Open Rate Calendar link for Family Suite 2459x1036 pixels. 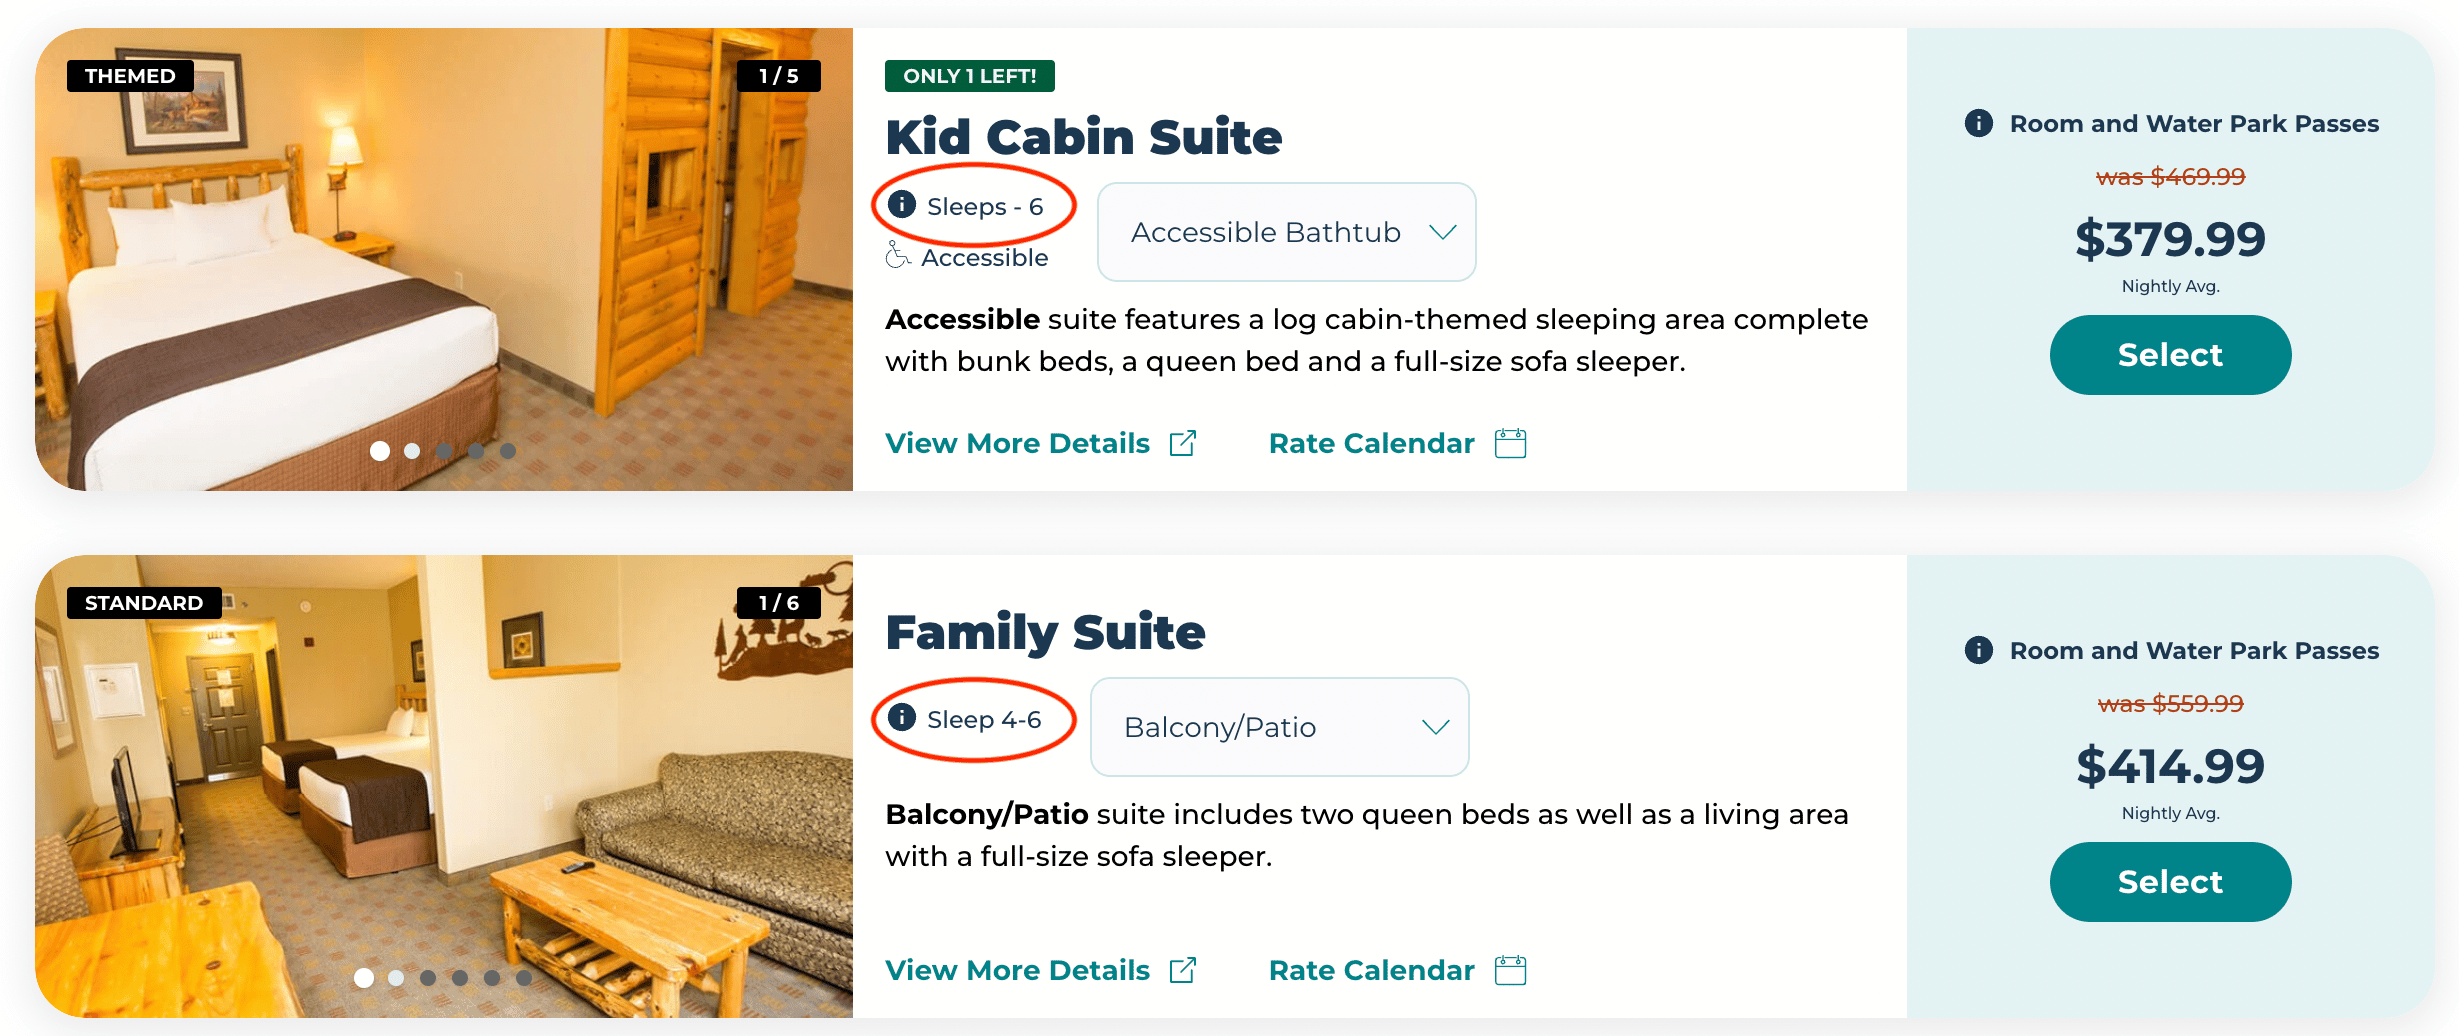click(1371, 970)
